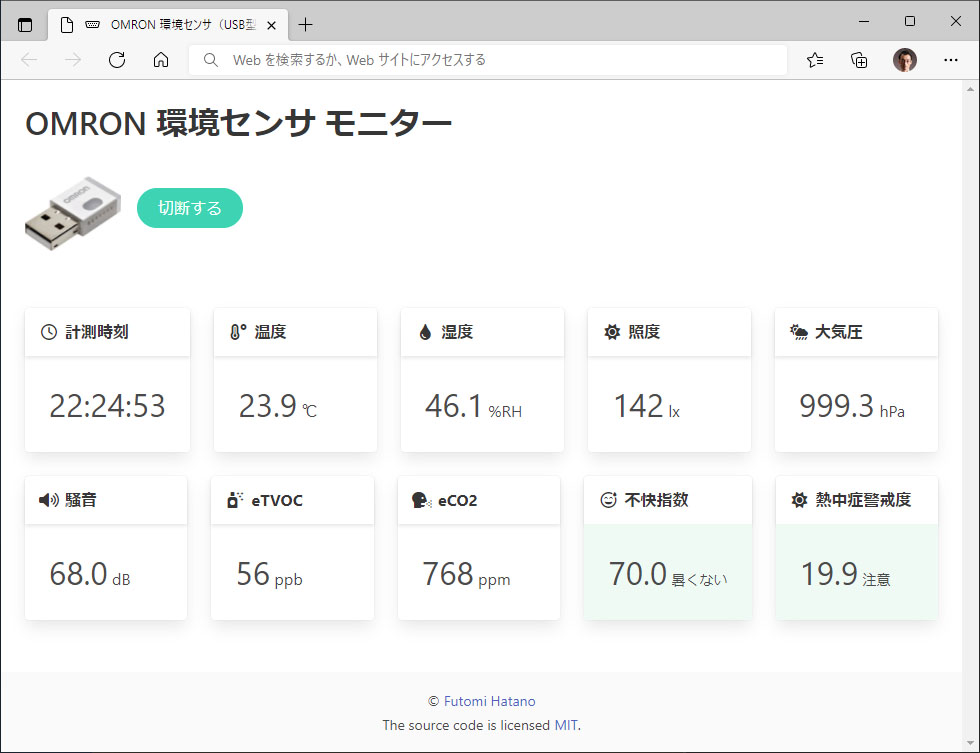Select the 22:24:53 time value
The height and width of the screenshot is (753, 980).
pyautogui.click(x=108, y=406)
